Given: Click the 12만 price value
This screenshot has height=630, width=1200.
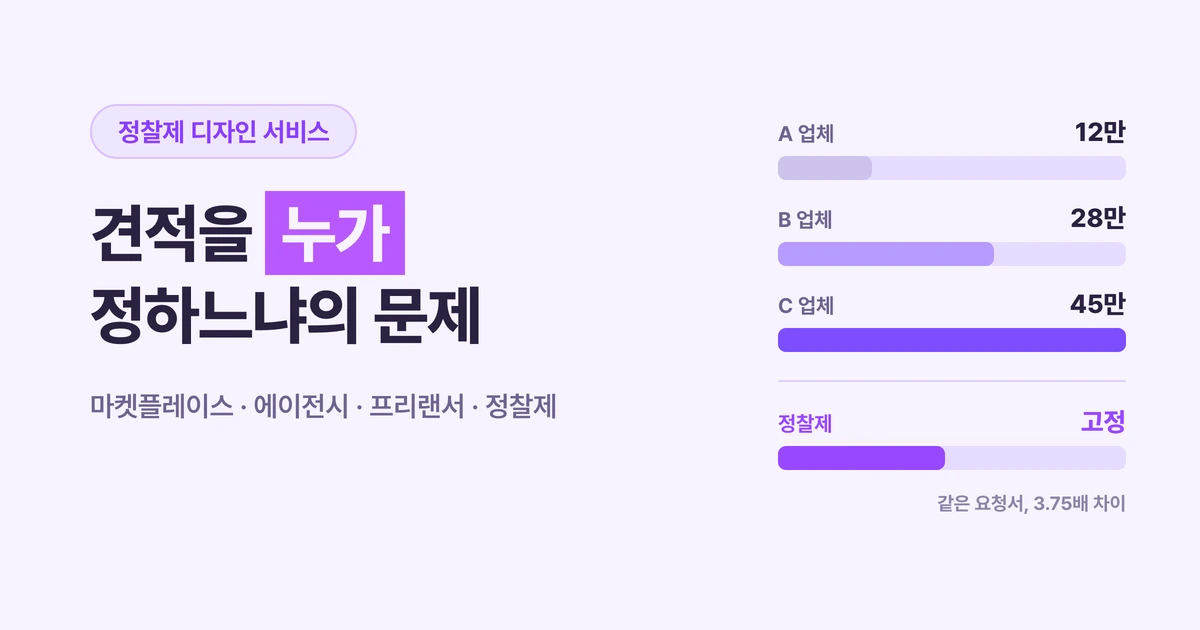Looking at the screenshot, I should point(1100,133).
